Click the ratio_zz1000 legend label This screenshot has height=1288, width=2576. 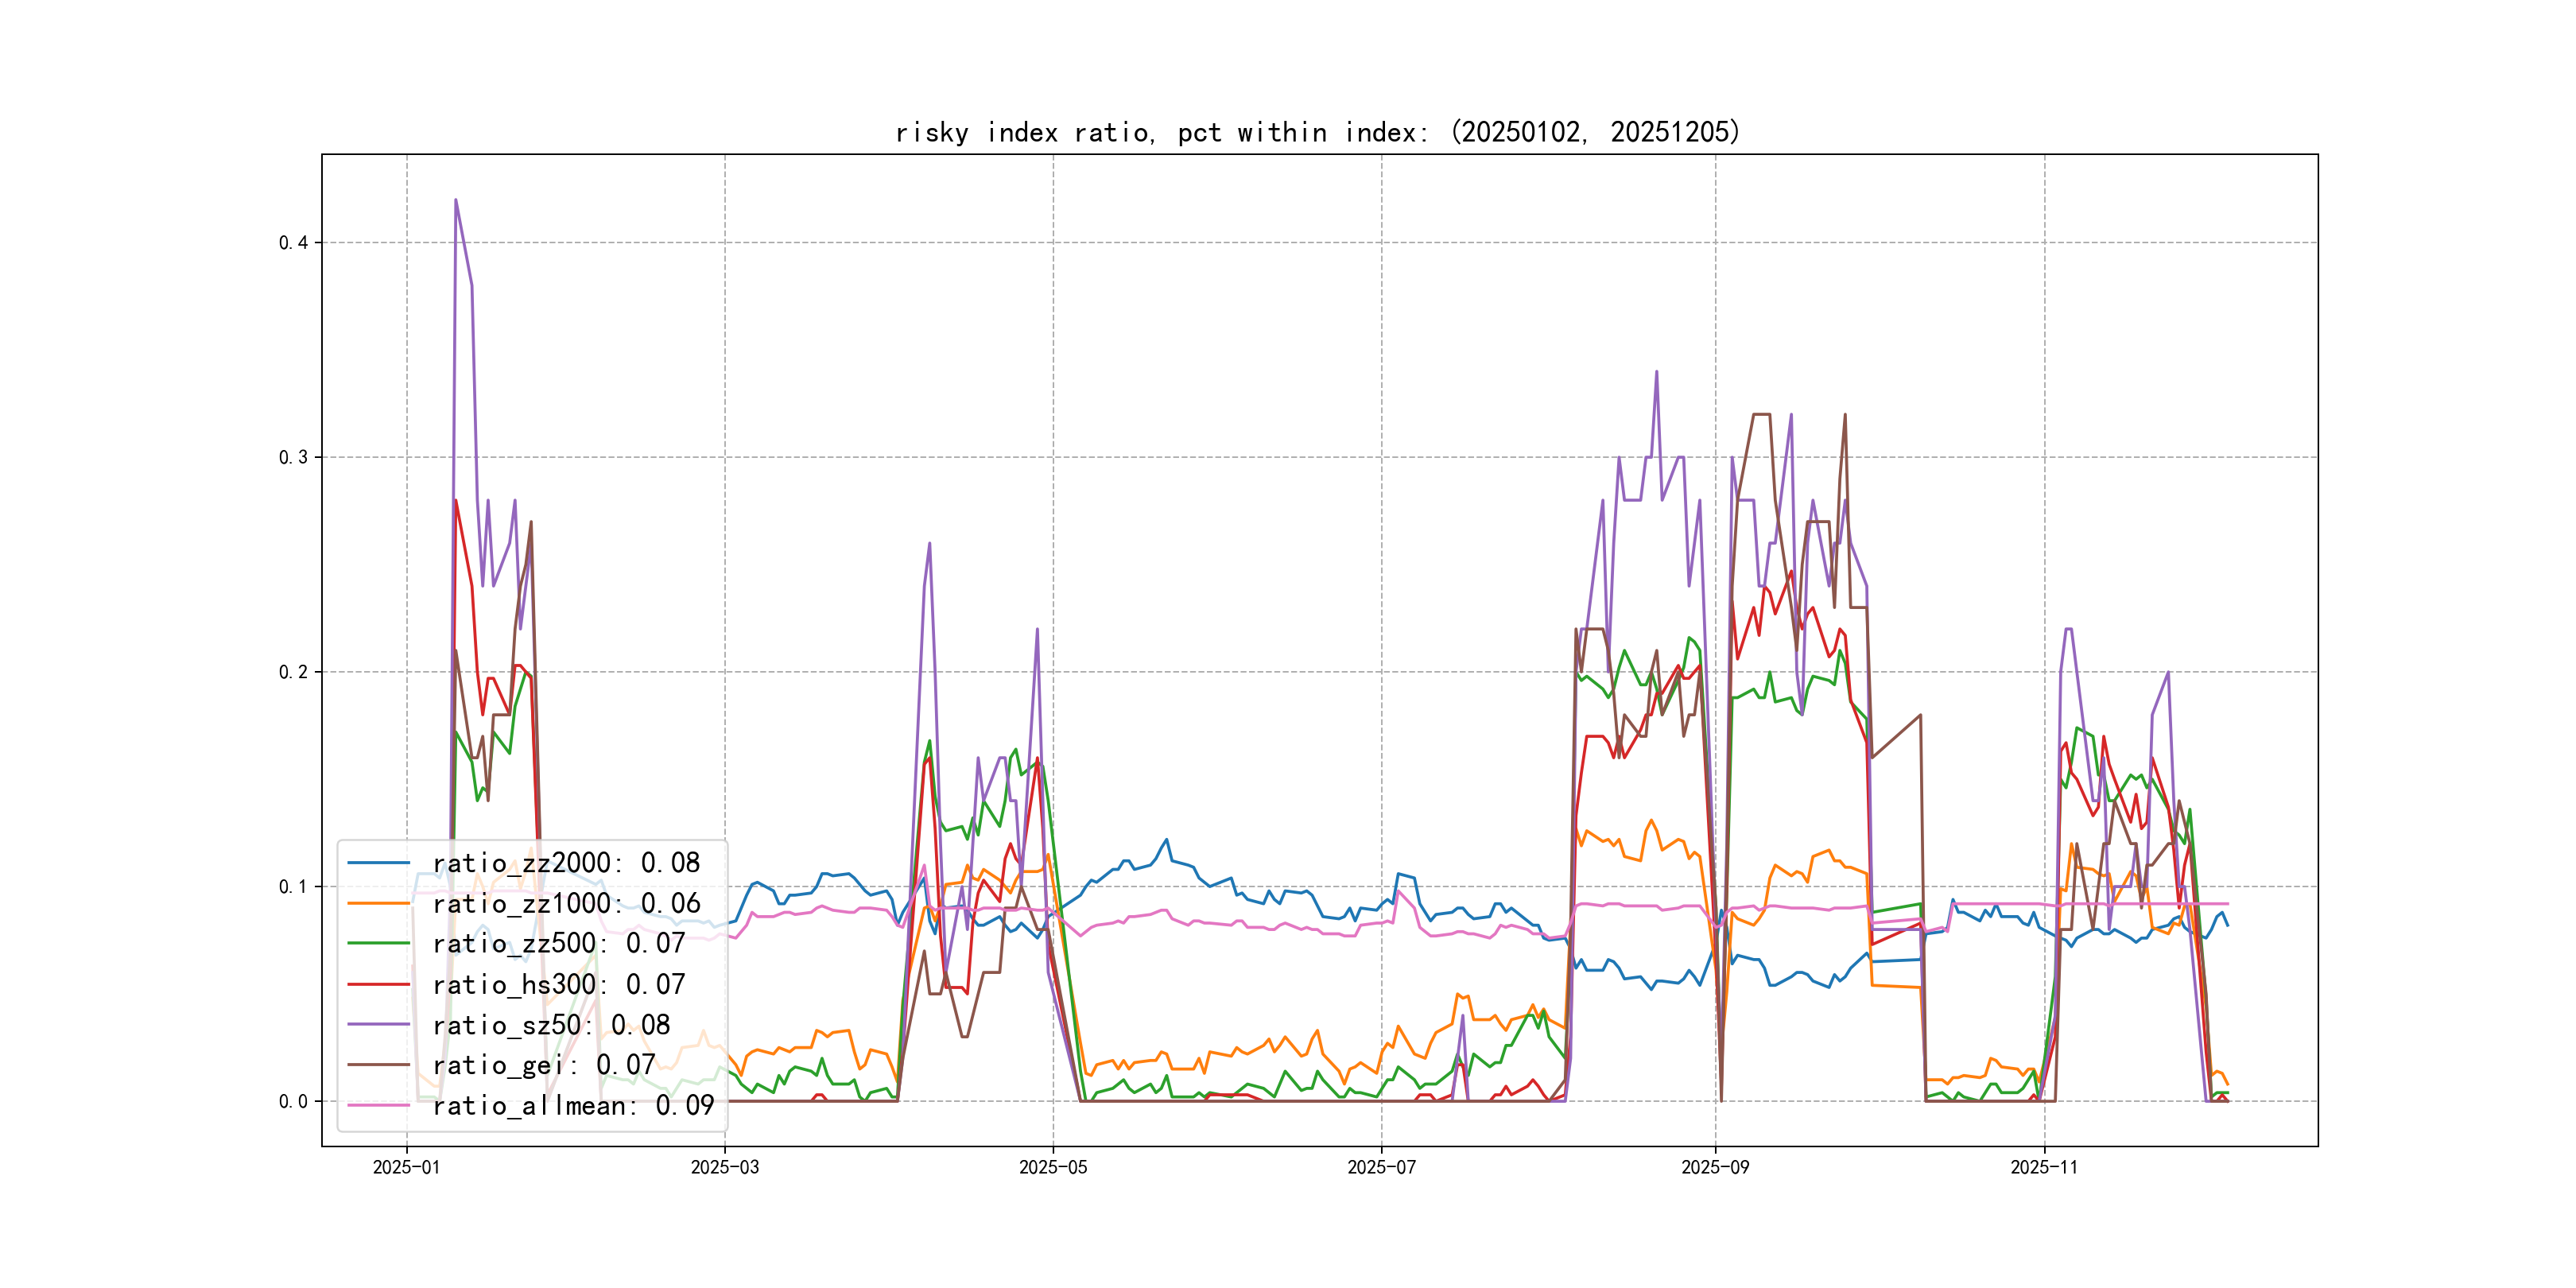tap(566, 903)
